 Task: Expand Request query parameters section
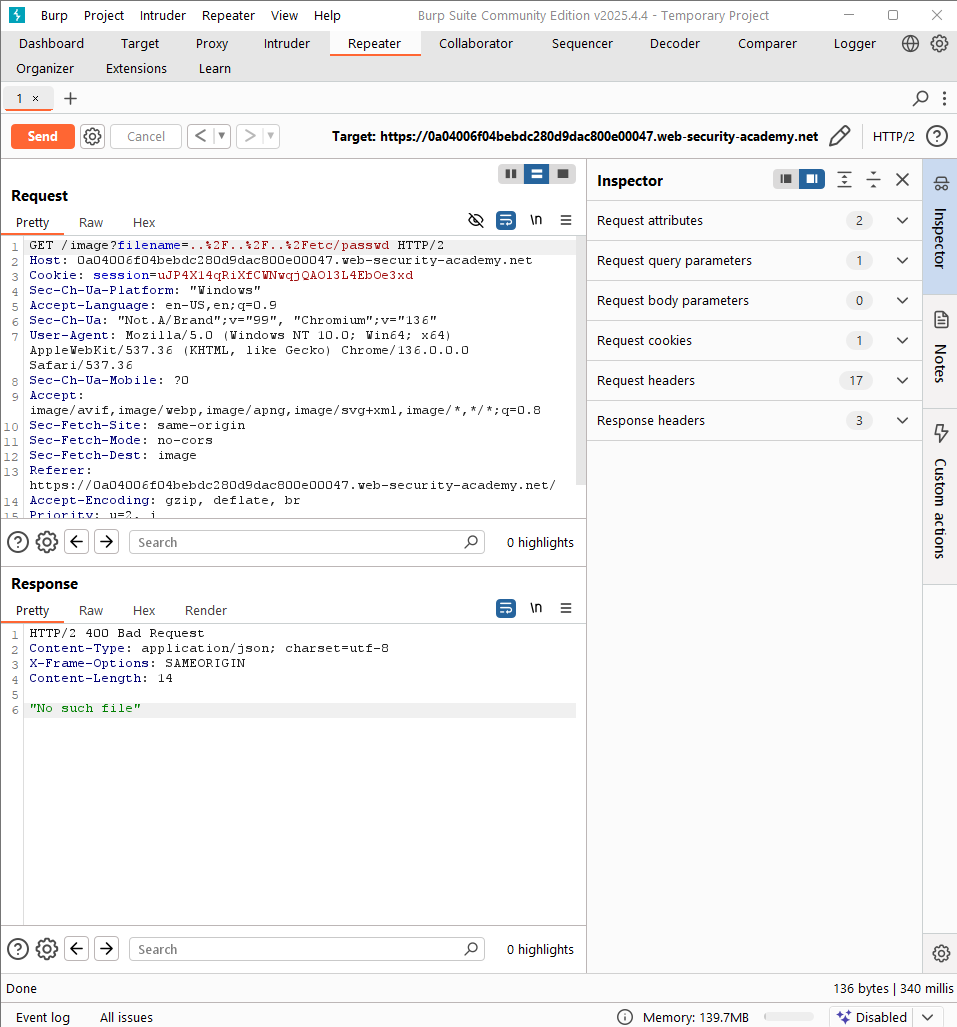[x=754, y=261]
